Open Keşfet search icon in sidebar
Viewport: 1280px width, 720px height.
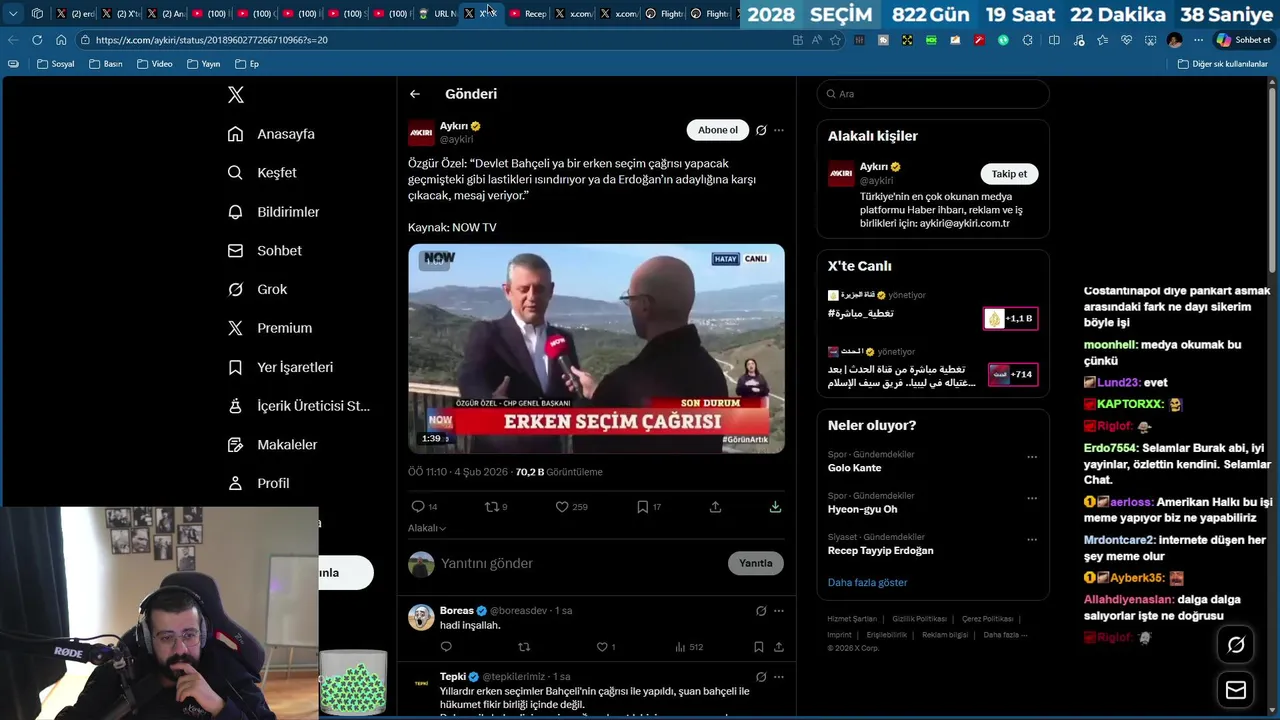point(235,173)
